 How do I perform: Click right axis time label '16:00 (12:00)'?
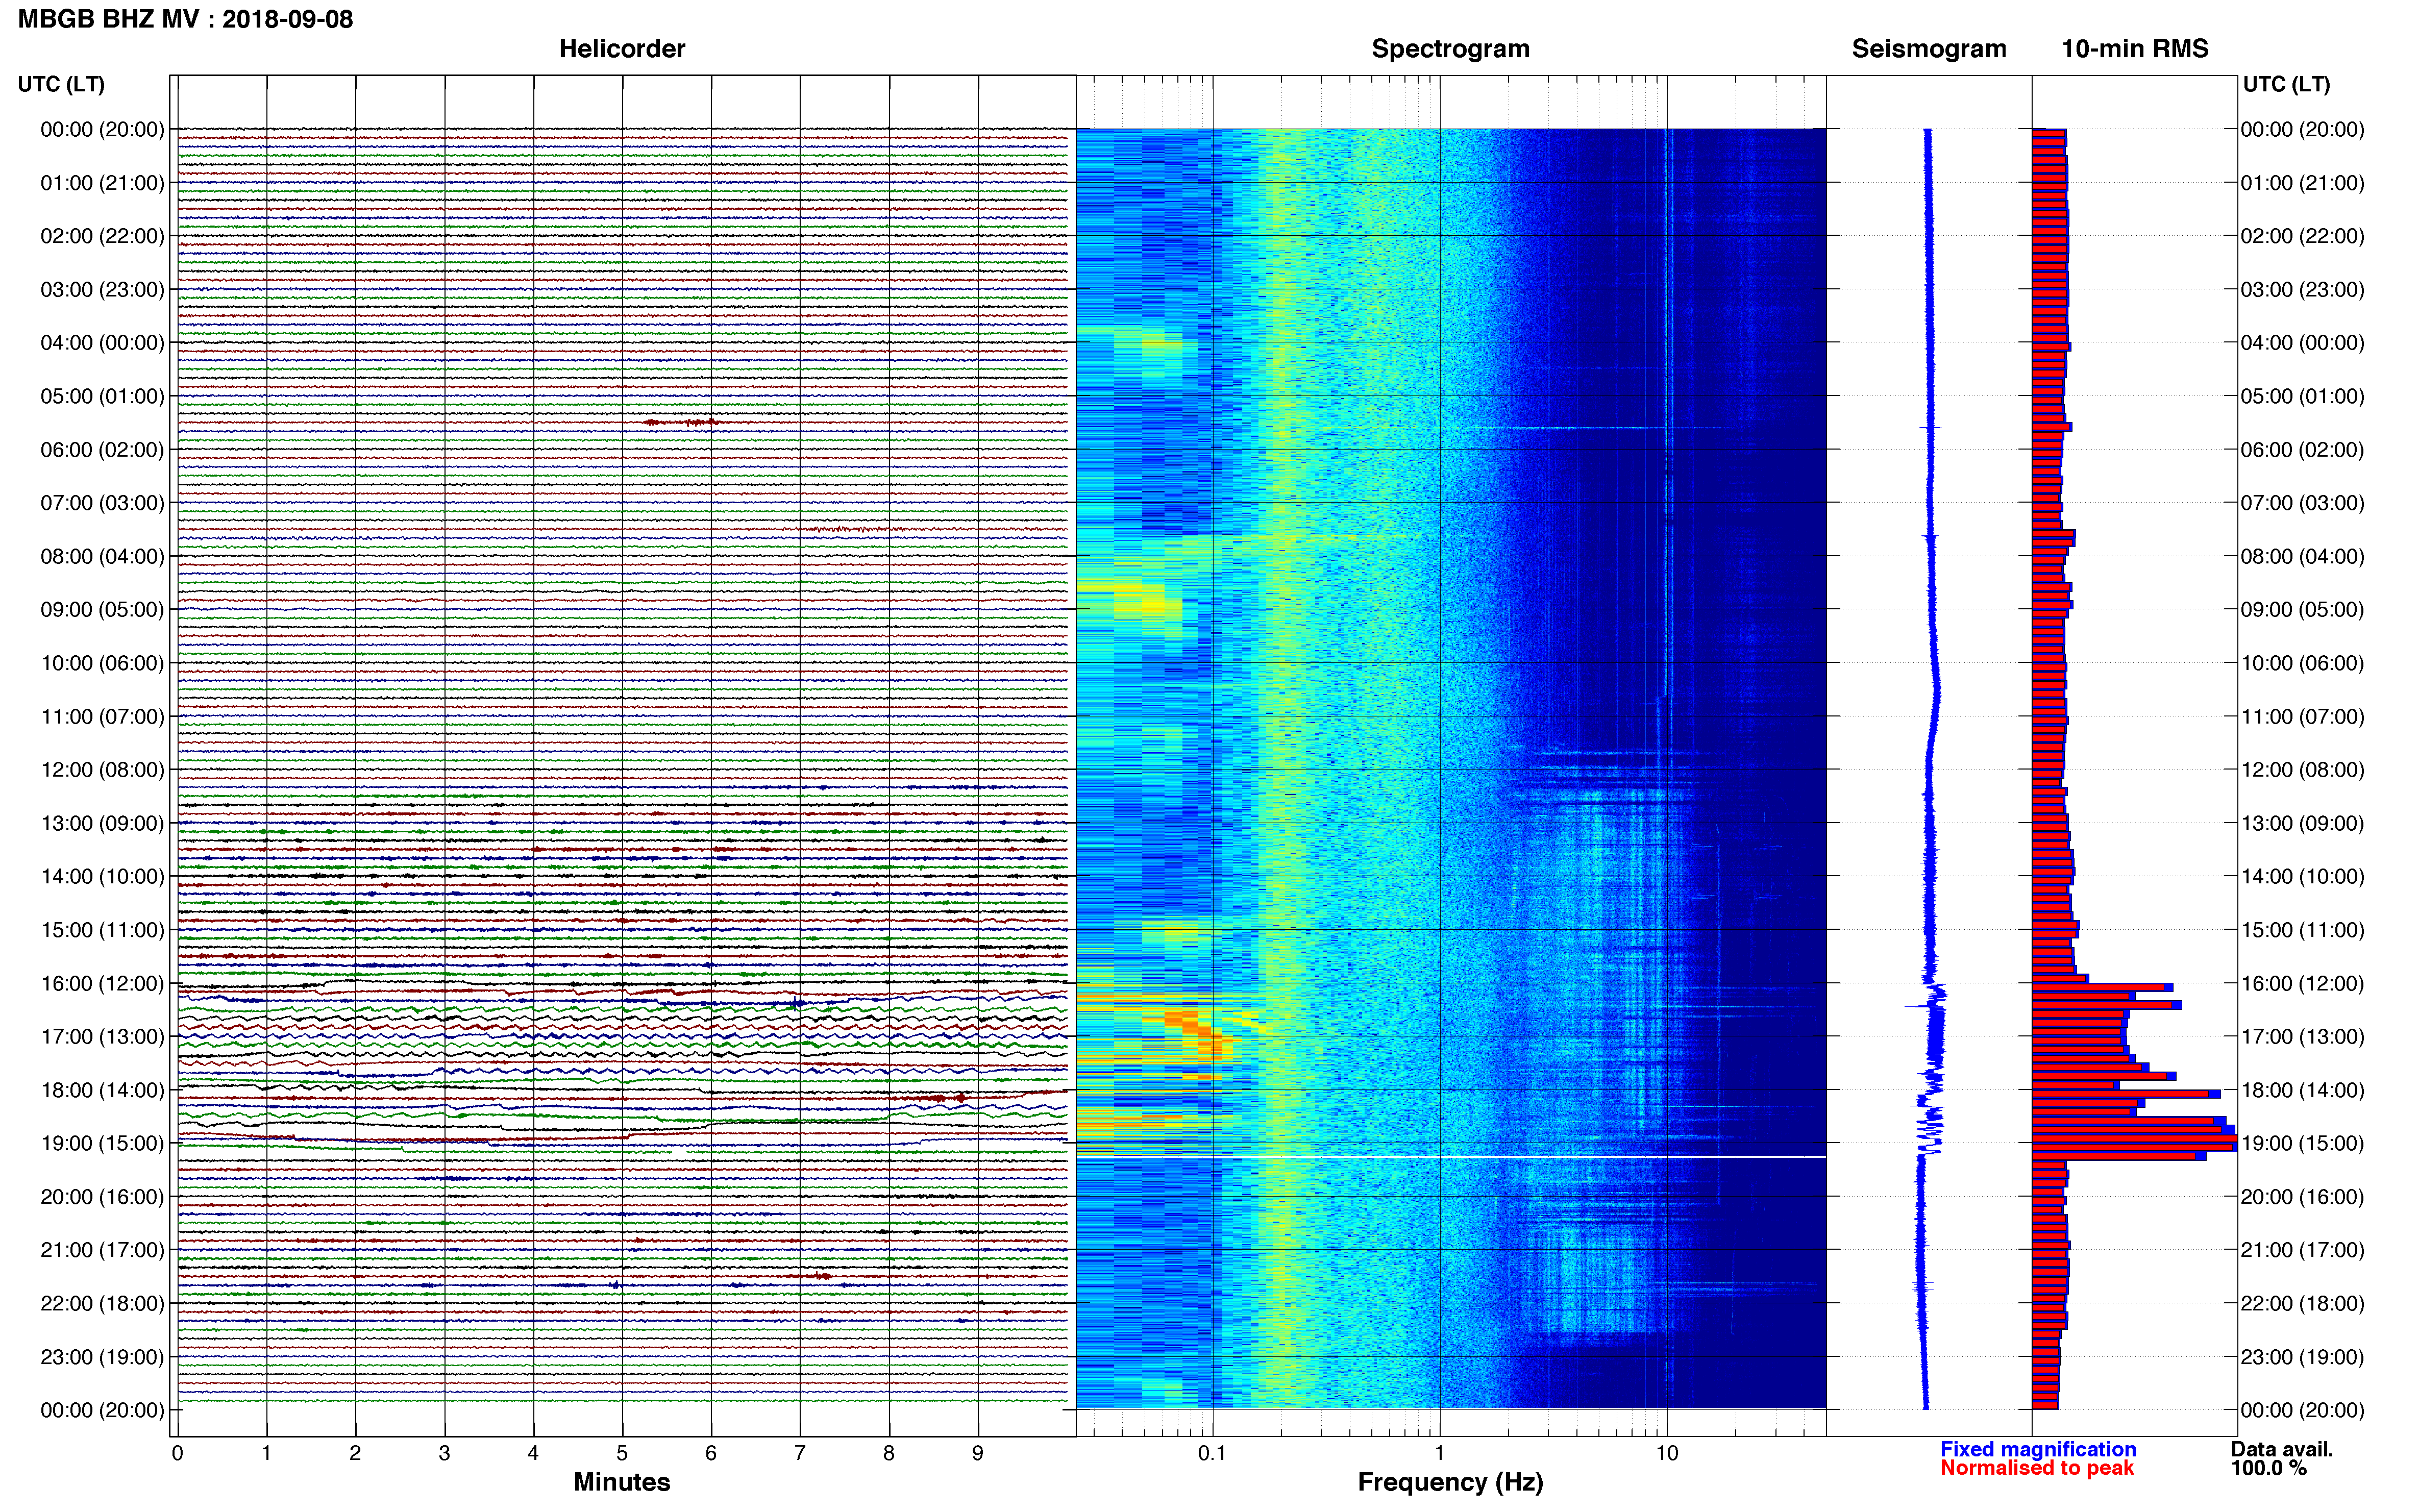(x=2303, y=983)
